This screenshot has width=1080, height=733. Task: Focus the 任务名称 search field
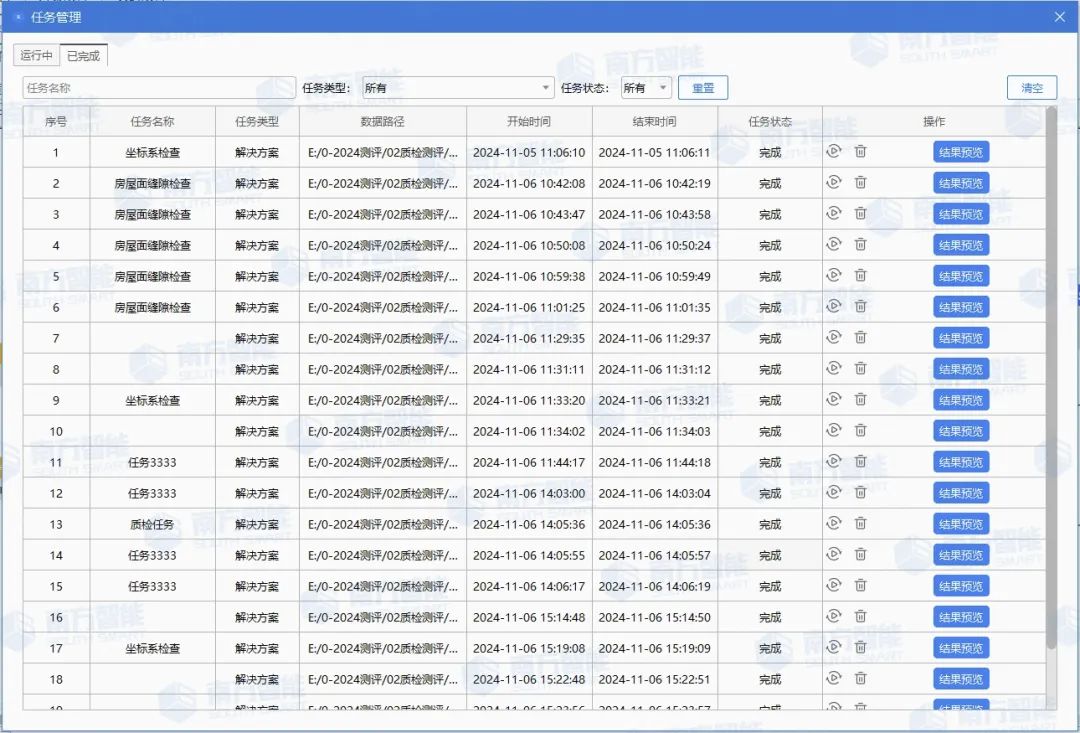point(159,87)
